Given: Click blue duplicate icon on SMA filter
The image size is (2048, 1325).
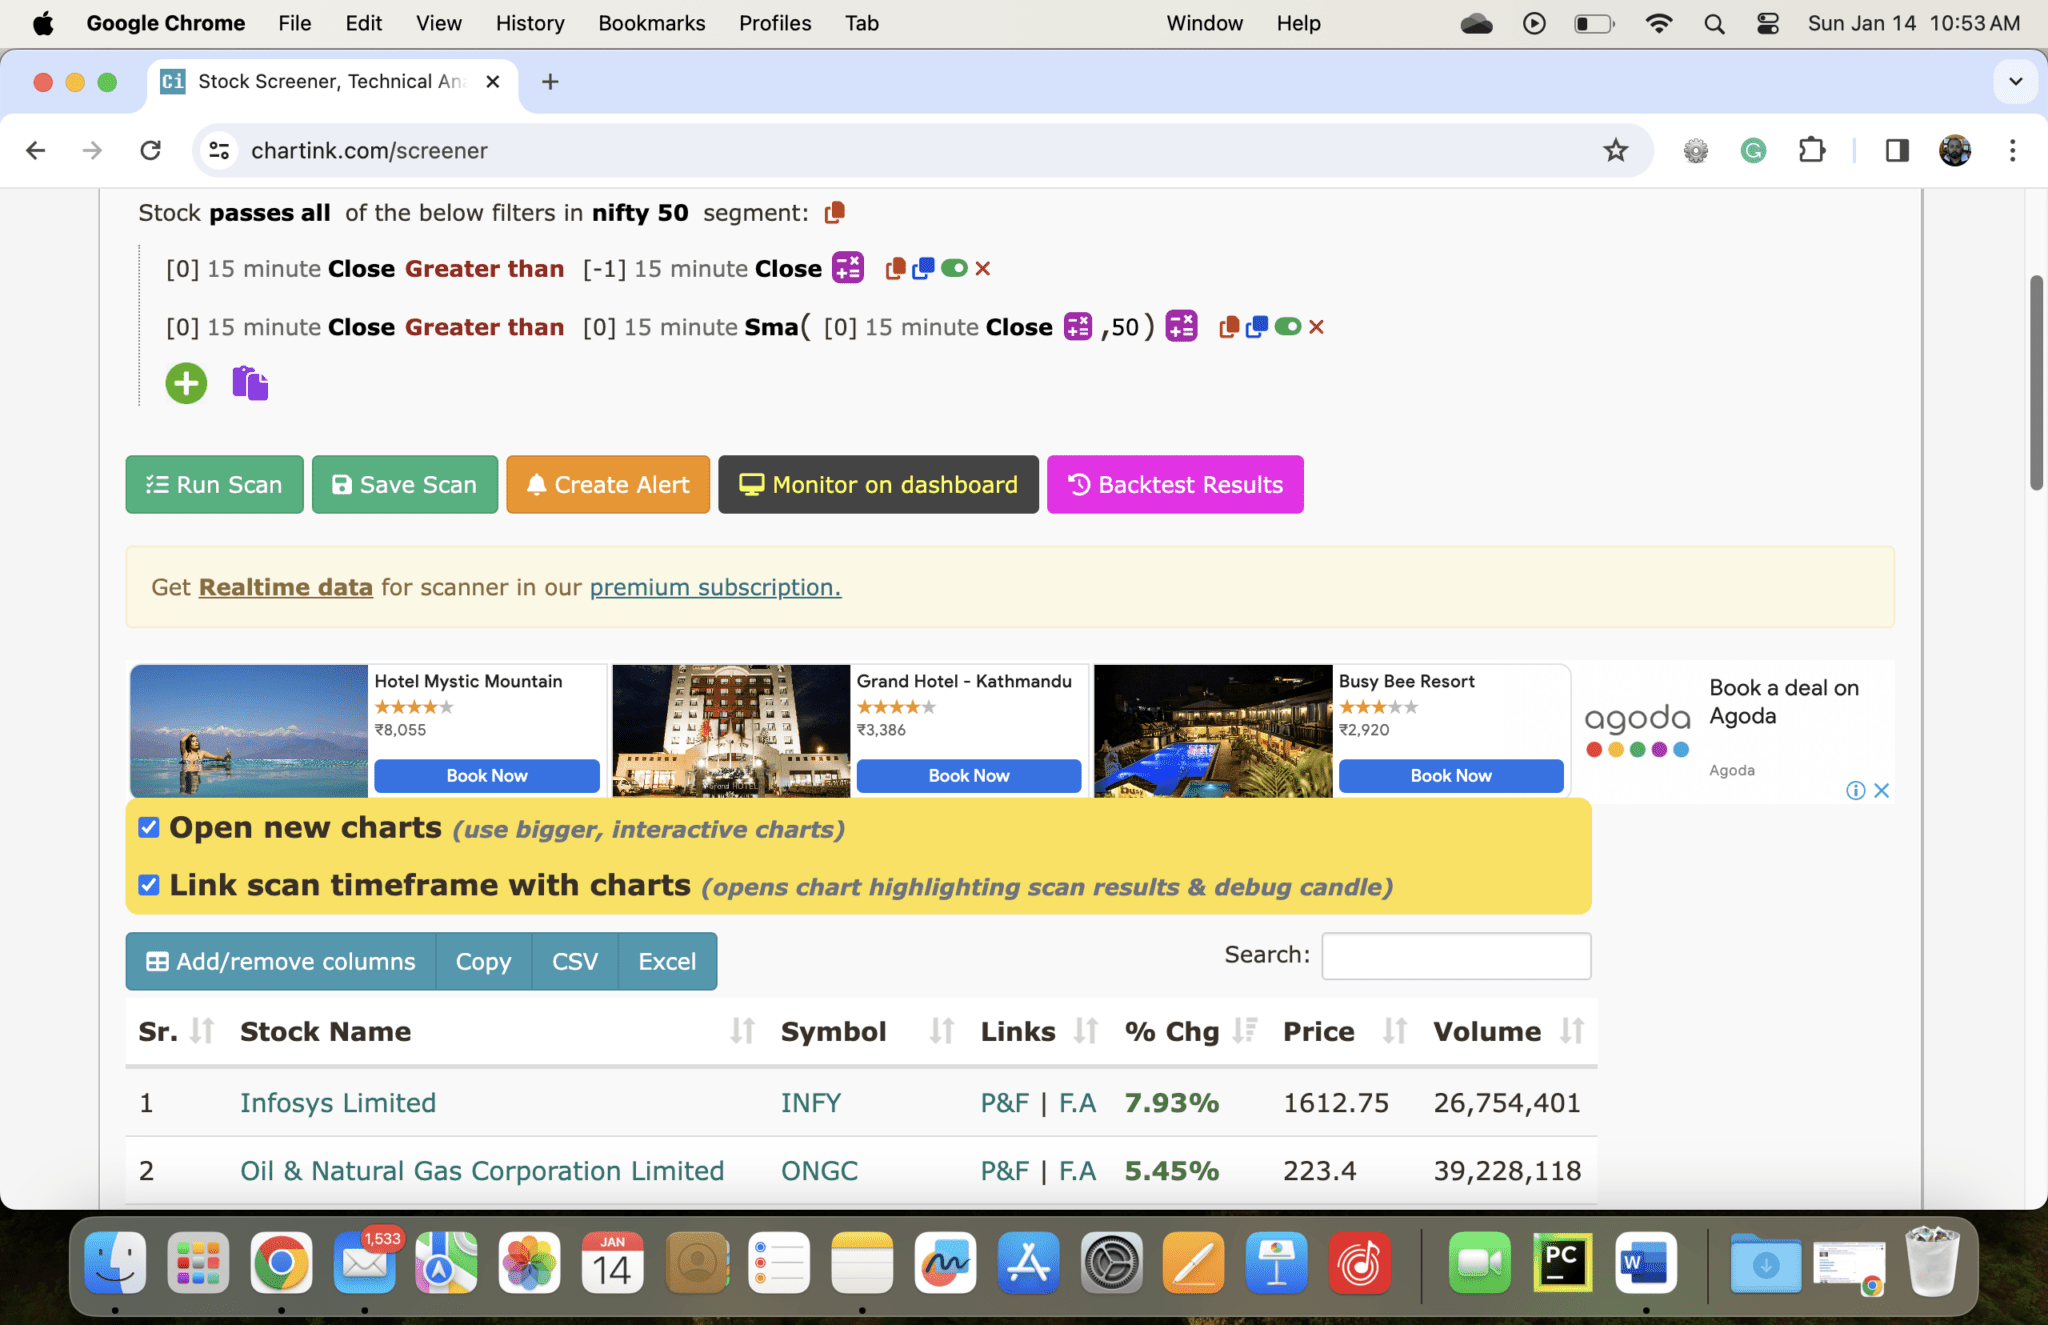Looking at the screenshot, I should [x=1257, y=327].
